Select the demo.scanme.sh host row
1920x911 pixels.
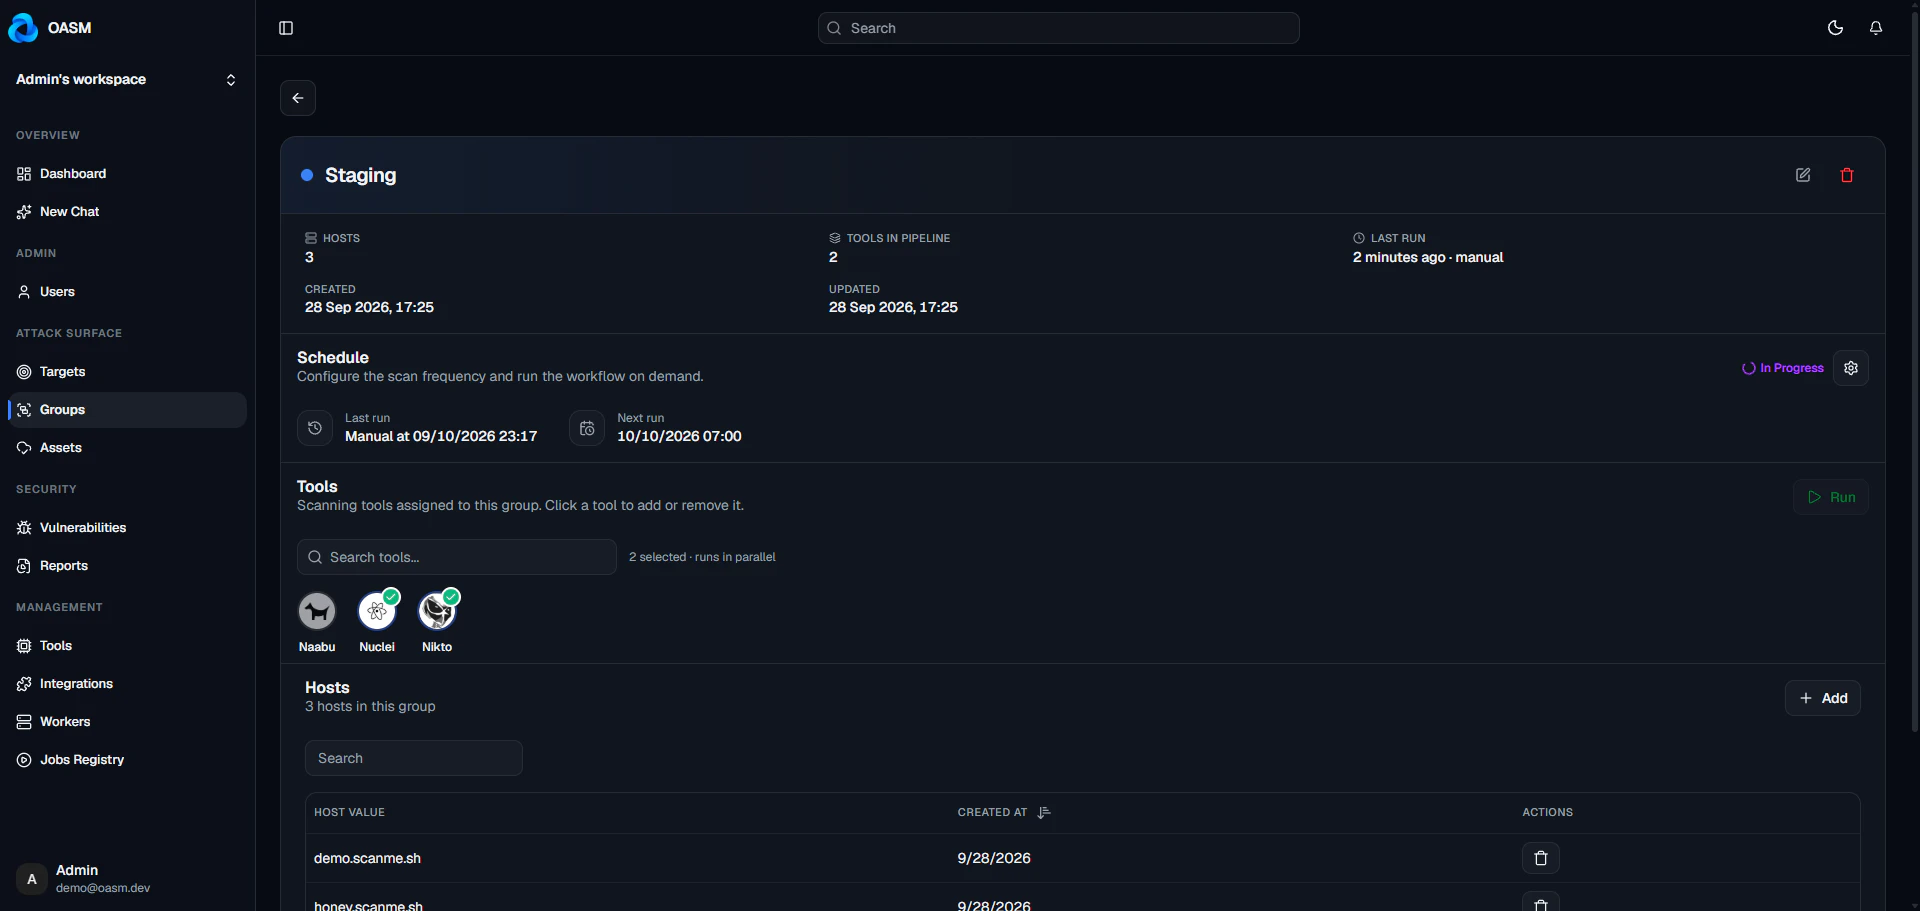click(x=1083, y=858)
